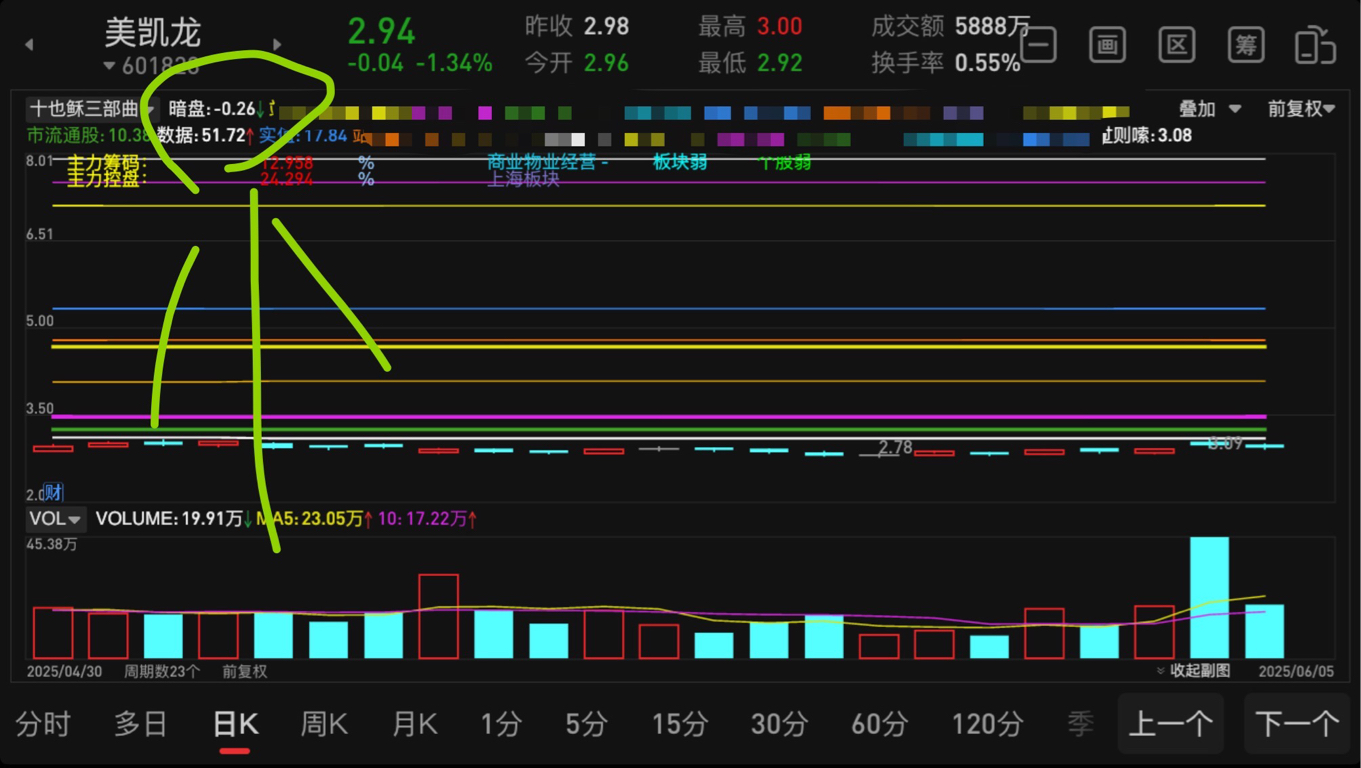Tap 换手率 0.55% value

point(988,63)
